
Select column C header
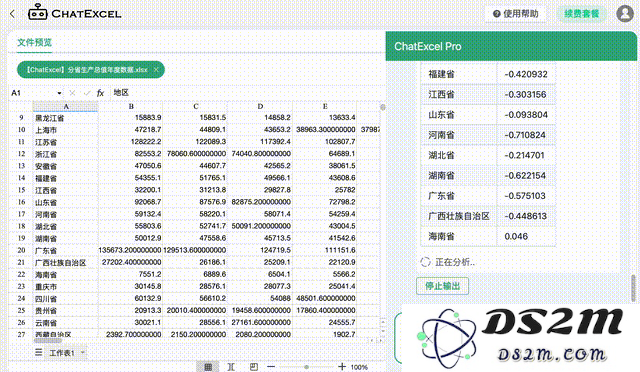(x=196, y=107)
